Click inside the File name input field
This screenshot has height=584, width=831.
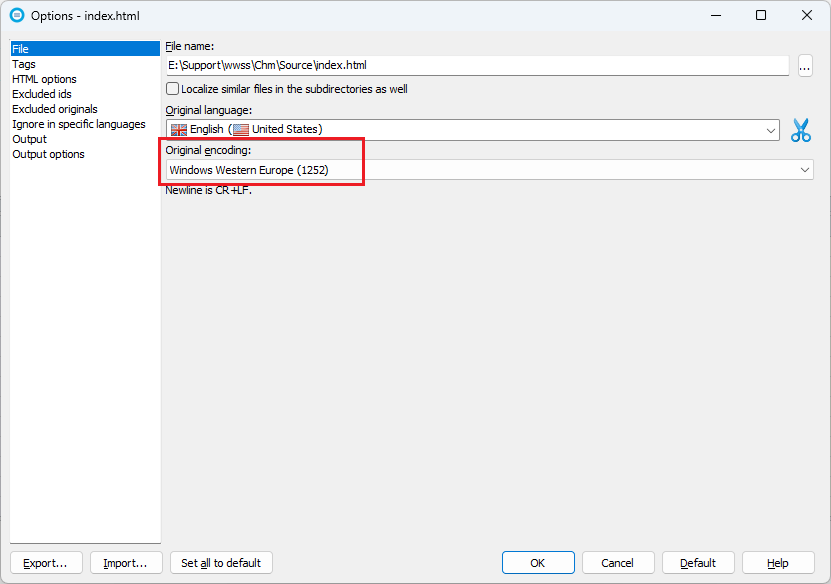point(450,65)
